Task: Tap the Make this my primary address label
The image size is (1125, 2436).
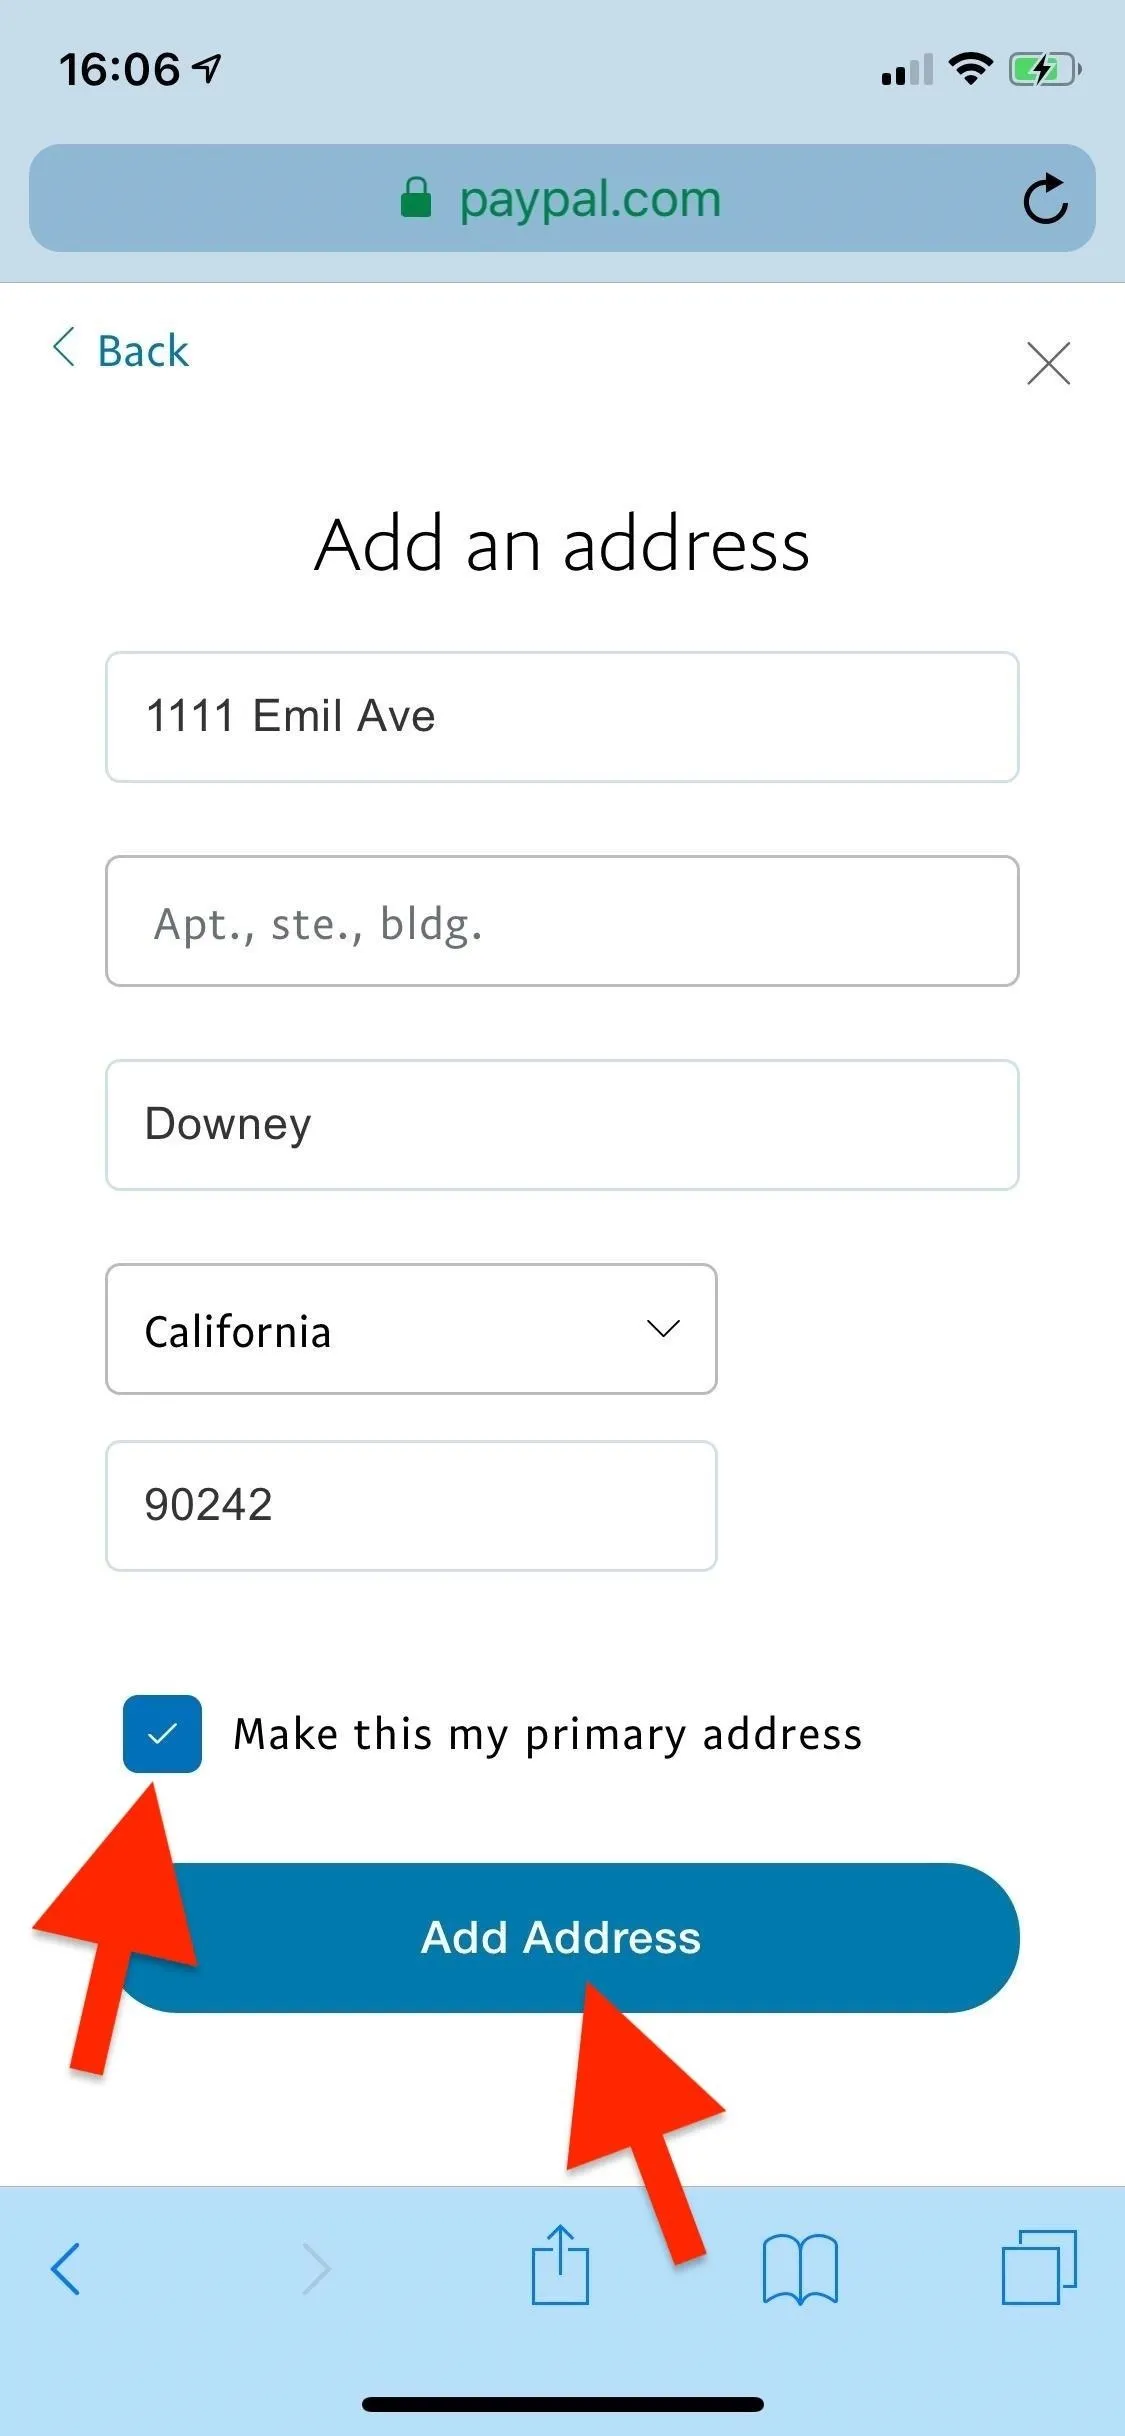Action: [548, 1735]
